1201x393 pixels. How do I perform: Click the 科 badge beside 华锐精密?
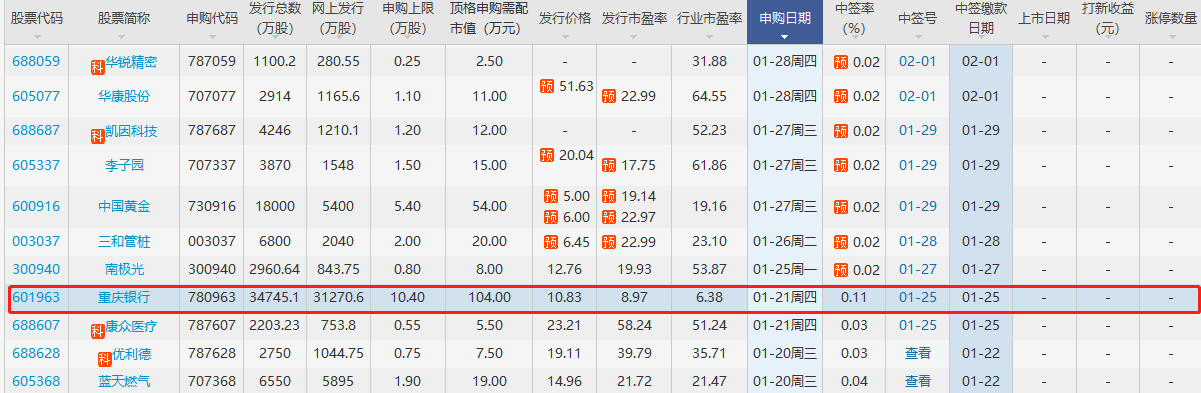[98, 66]
